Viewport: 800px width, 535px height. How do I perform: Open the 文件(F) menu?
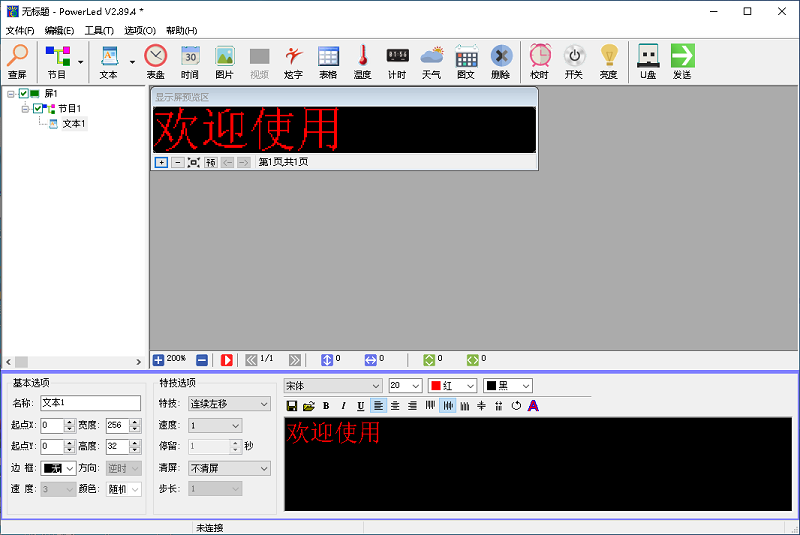coord(19,31)
